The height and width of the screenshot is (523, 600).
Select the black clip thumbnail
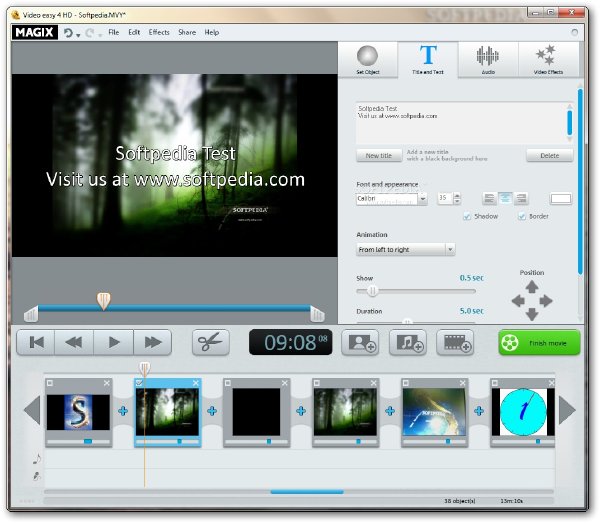coord(256,412)
